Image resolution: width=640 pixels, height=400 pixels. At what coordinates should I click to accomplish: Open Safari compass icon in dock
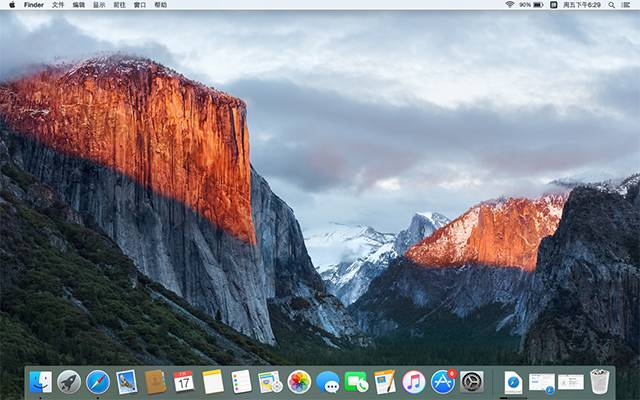point(98,381)
